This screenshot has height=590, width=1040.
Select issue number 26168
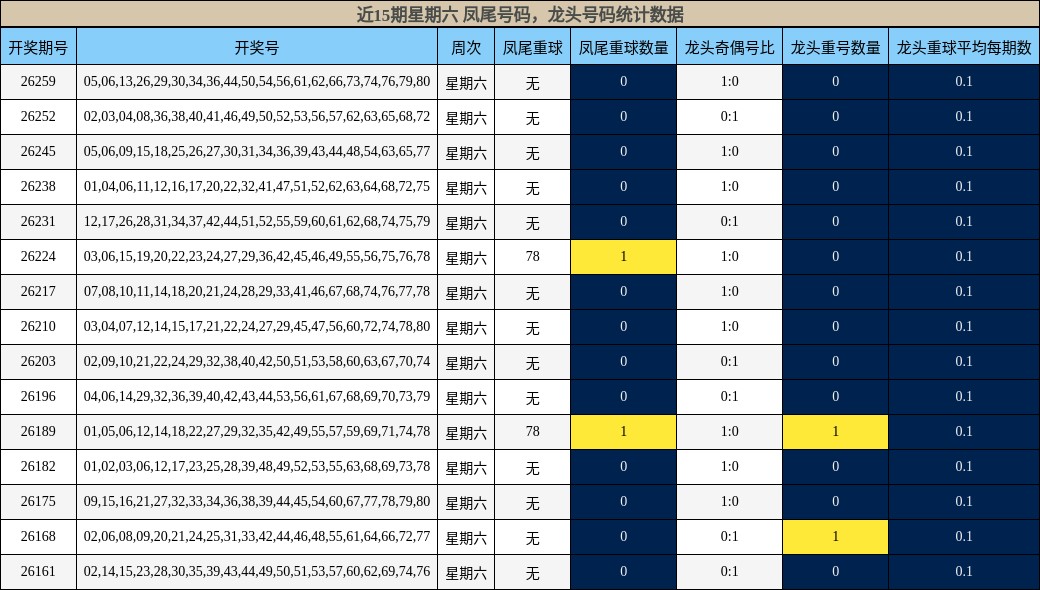click(x=38, y=536)
